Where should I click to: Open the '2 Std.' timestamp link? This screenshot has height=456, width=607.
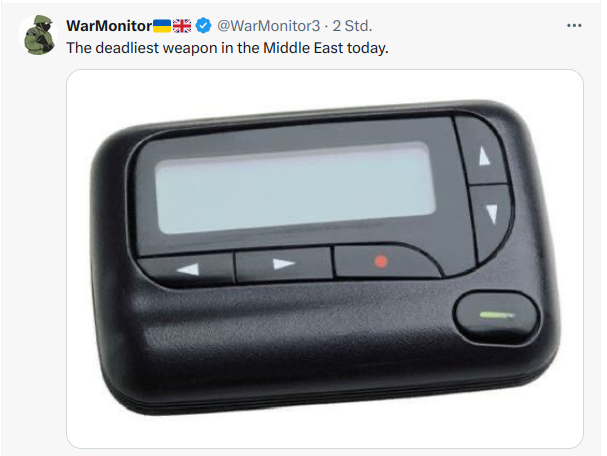click(x=352, y=26)
